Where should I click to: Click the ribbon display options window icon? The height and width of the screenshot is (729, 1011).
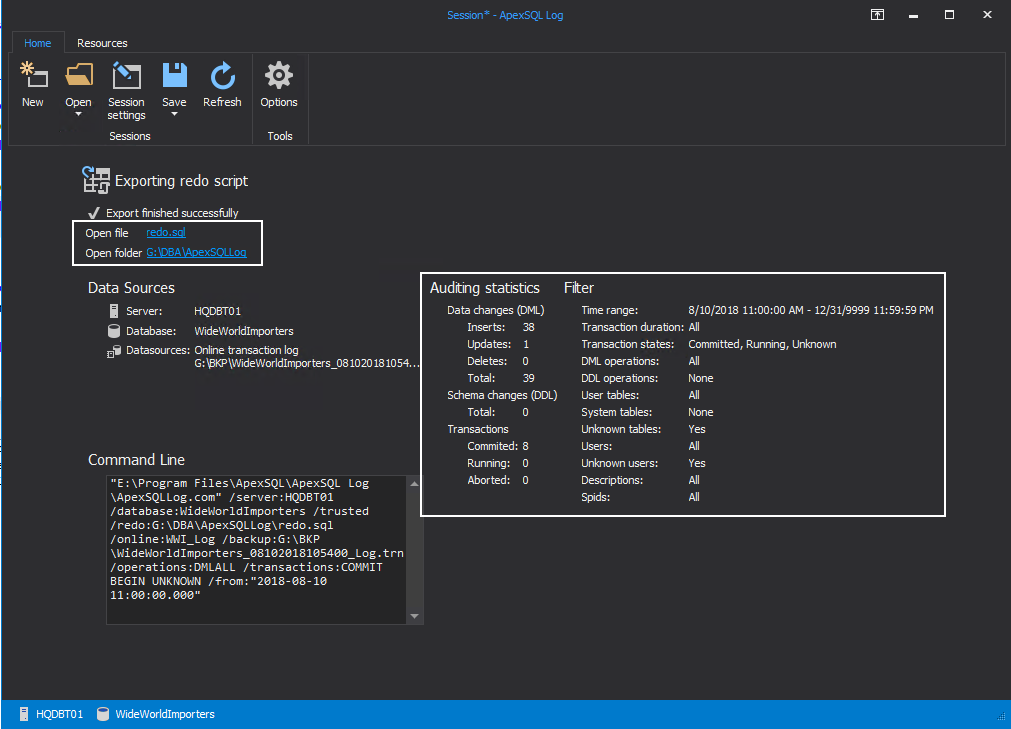point(876,15)
